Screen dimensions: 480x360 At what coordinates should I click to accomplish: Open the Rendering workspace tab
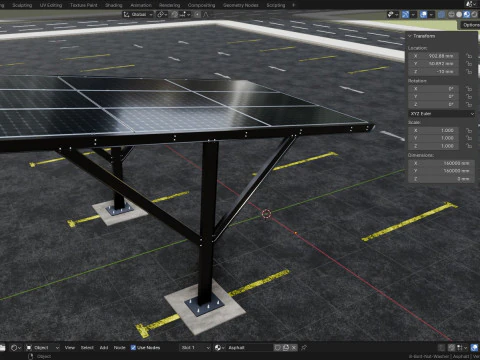[x=169, y=5]
